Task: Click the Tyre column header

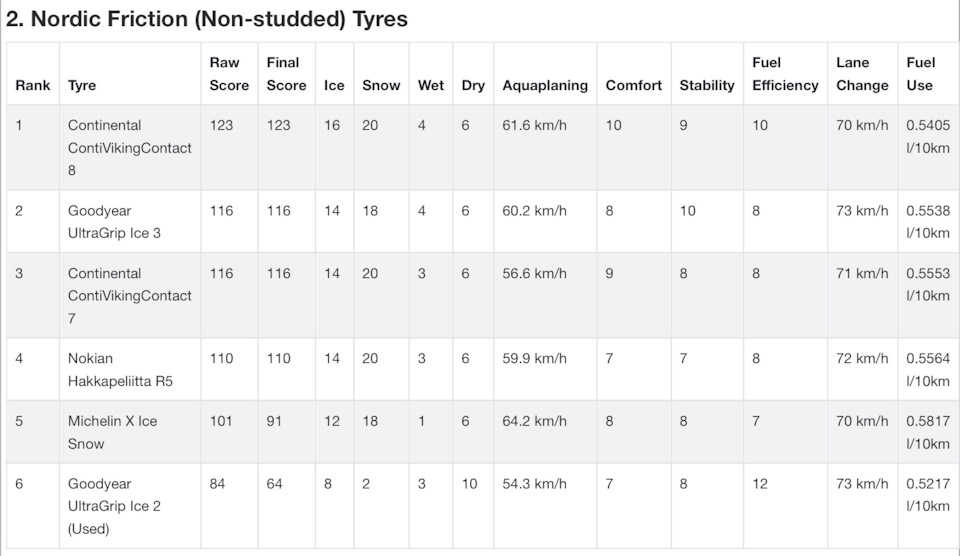Action: click(x=82, y=85)
